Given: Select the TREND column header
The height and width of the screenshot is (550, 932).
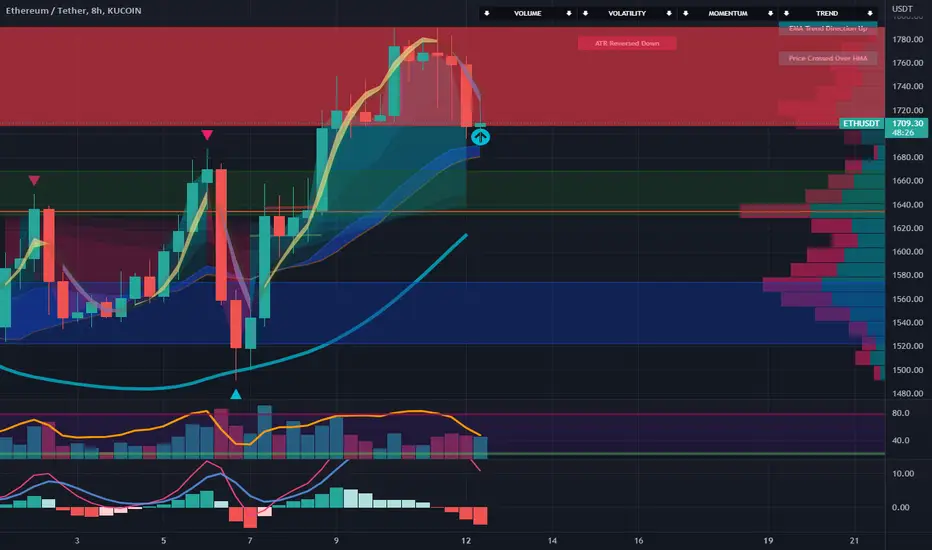Looking at the screenshot, I should (x=827, y=13).
